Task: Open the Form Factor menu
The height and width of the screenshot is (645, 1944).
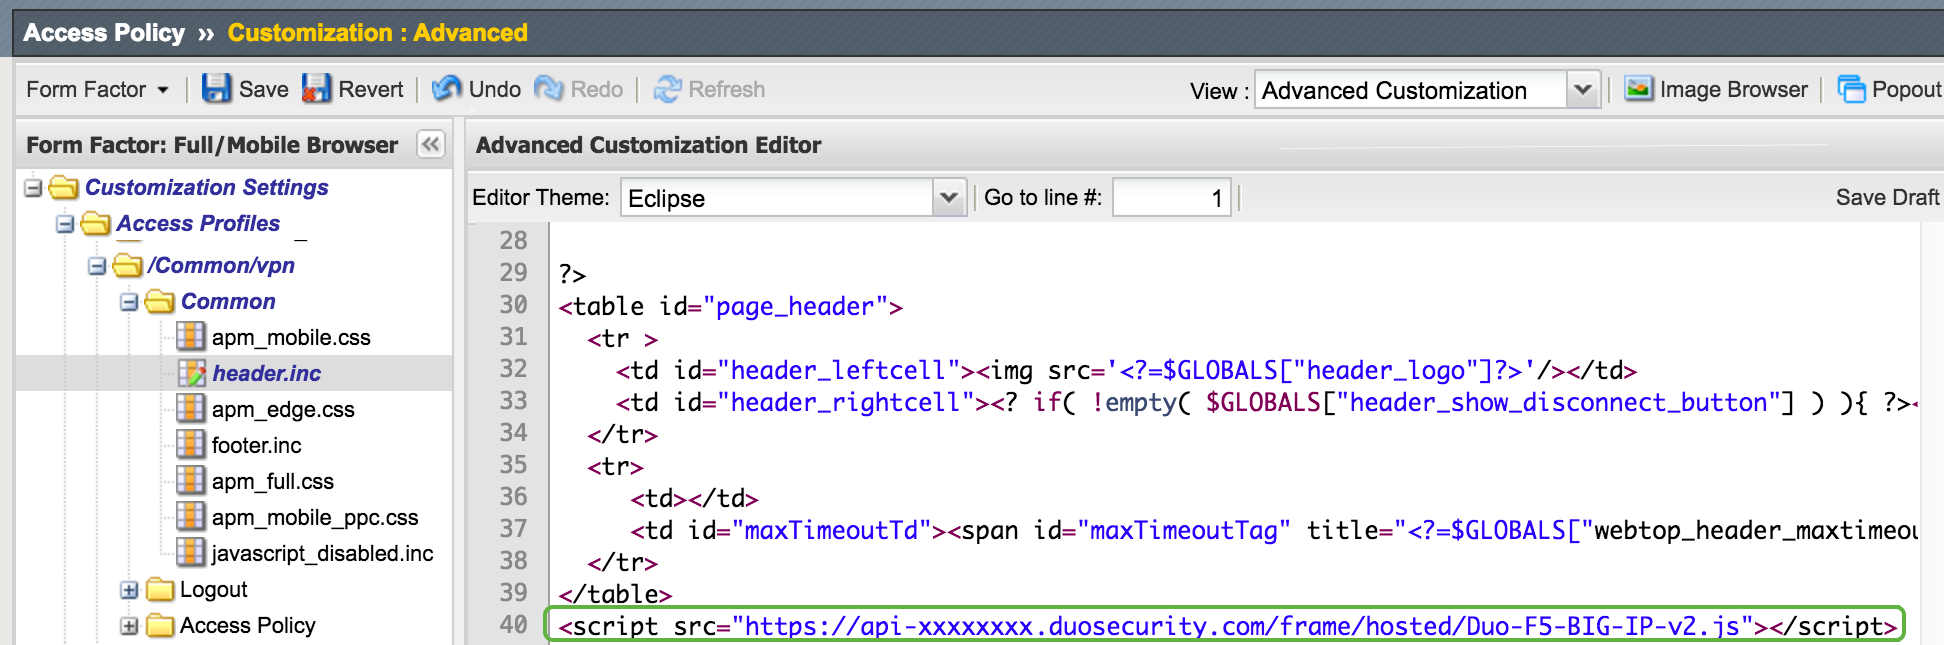Action: [97, 90]
